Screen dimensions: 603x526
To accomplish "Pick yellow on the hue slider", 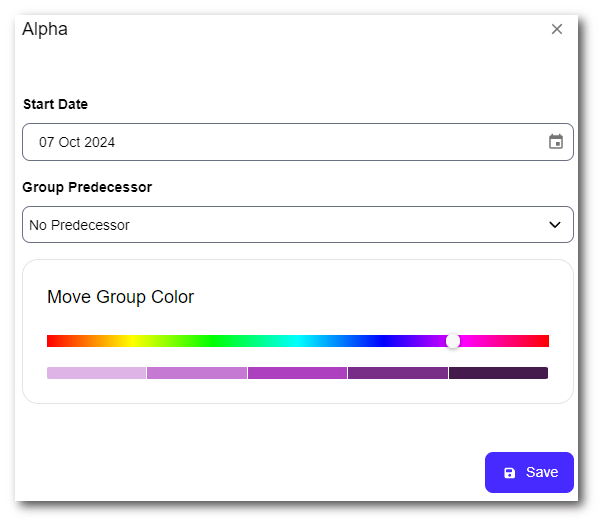I will coord(131,341).
